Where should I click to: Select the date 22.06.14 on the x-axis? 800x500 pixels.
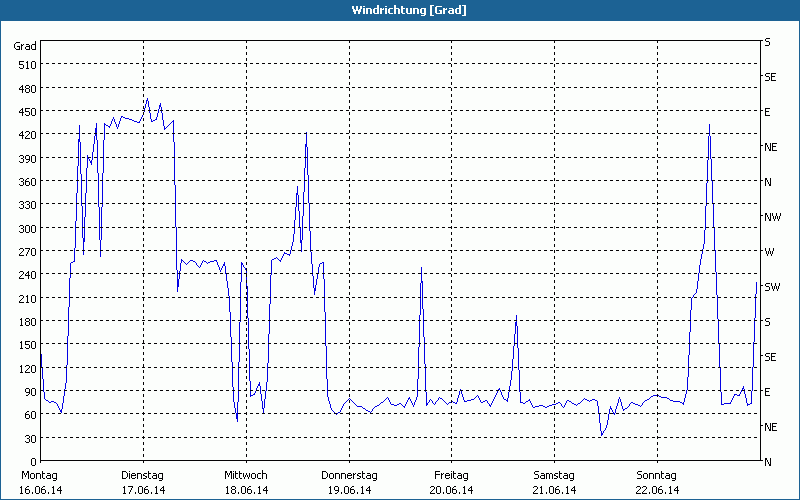coord(657,490)
